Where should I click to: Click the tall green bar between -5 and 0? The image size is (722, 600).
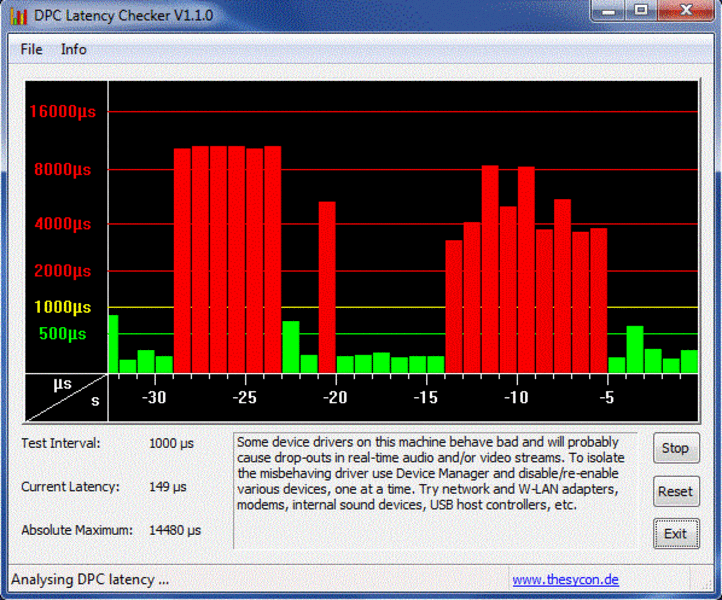point(635,350)
